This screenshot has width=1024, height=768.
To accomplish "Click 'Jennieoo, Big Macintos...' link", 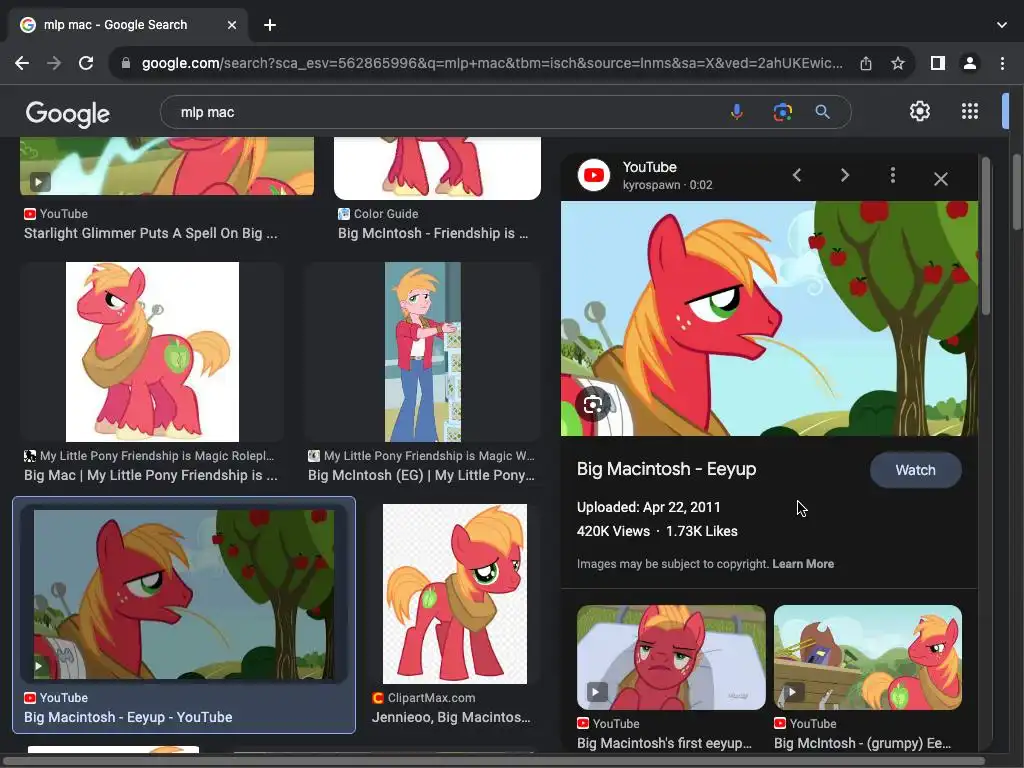I will pyautogui.click(x=451, y=717).
